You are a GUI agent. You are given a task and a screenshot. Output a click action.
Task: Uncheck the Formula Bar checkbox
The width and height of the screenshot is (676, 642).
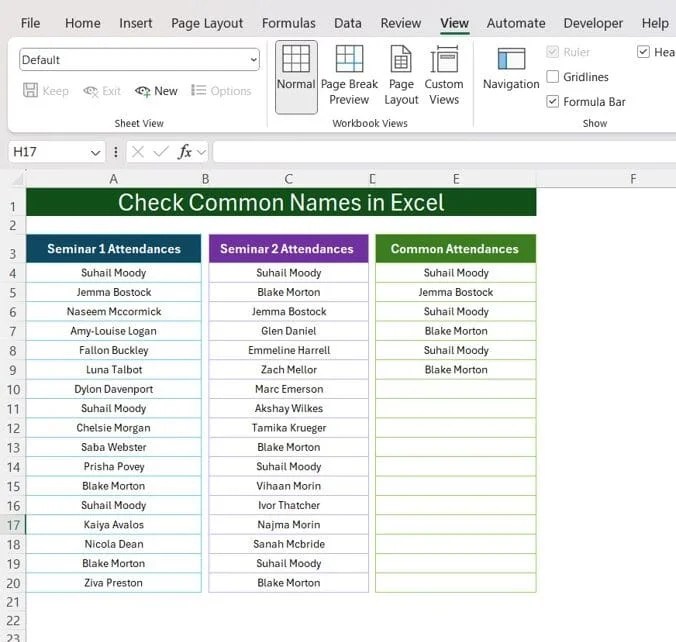tap(552, 102)
